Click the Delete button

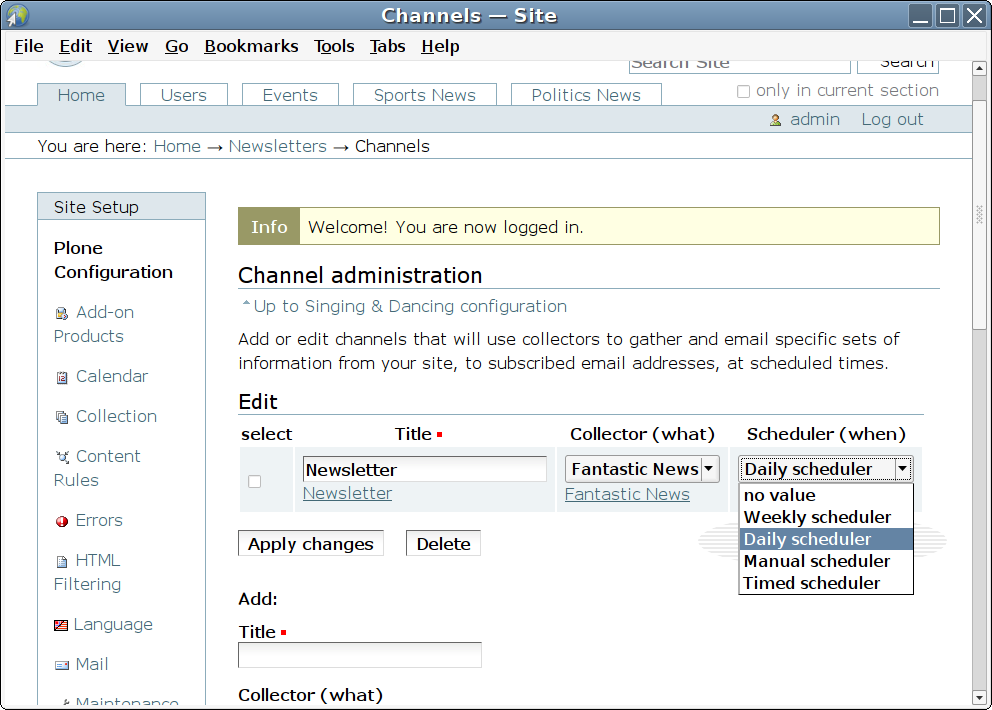coord(443,544)
